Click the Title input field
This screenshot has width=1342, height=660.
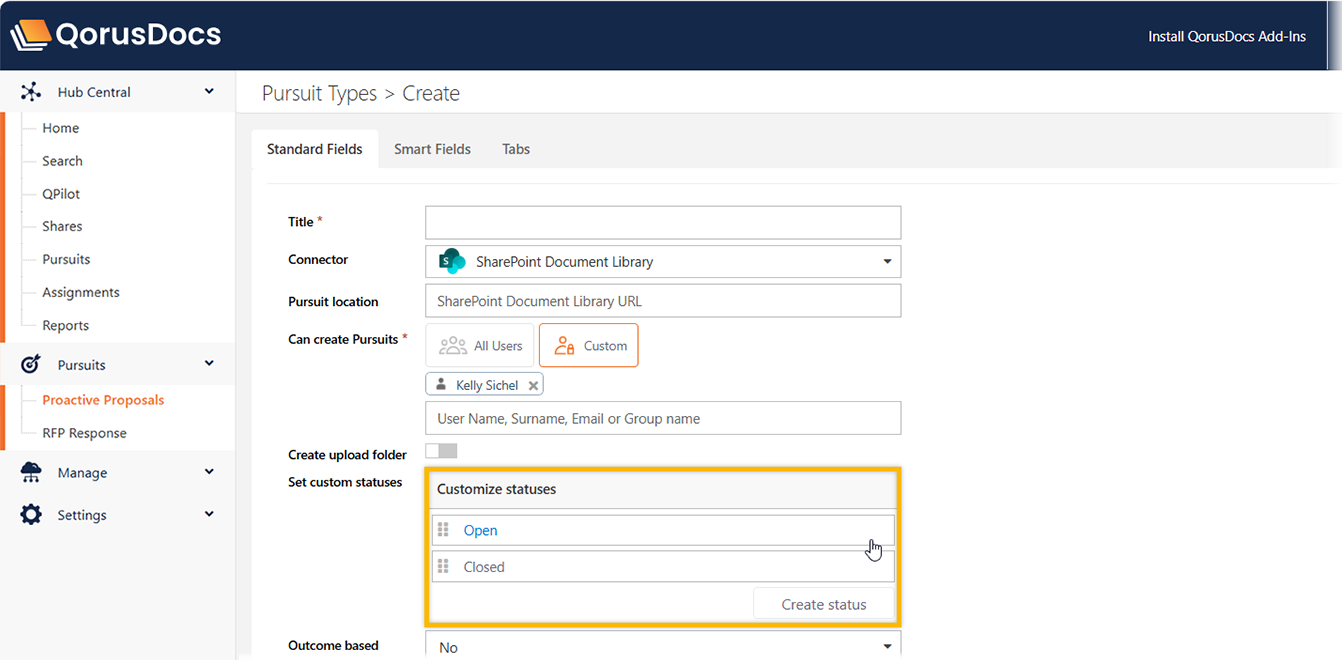pyautogui.click(x=662, y=222)
